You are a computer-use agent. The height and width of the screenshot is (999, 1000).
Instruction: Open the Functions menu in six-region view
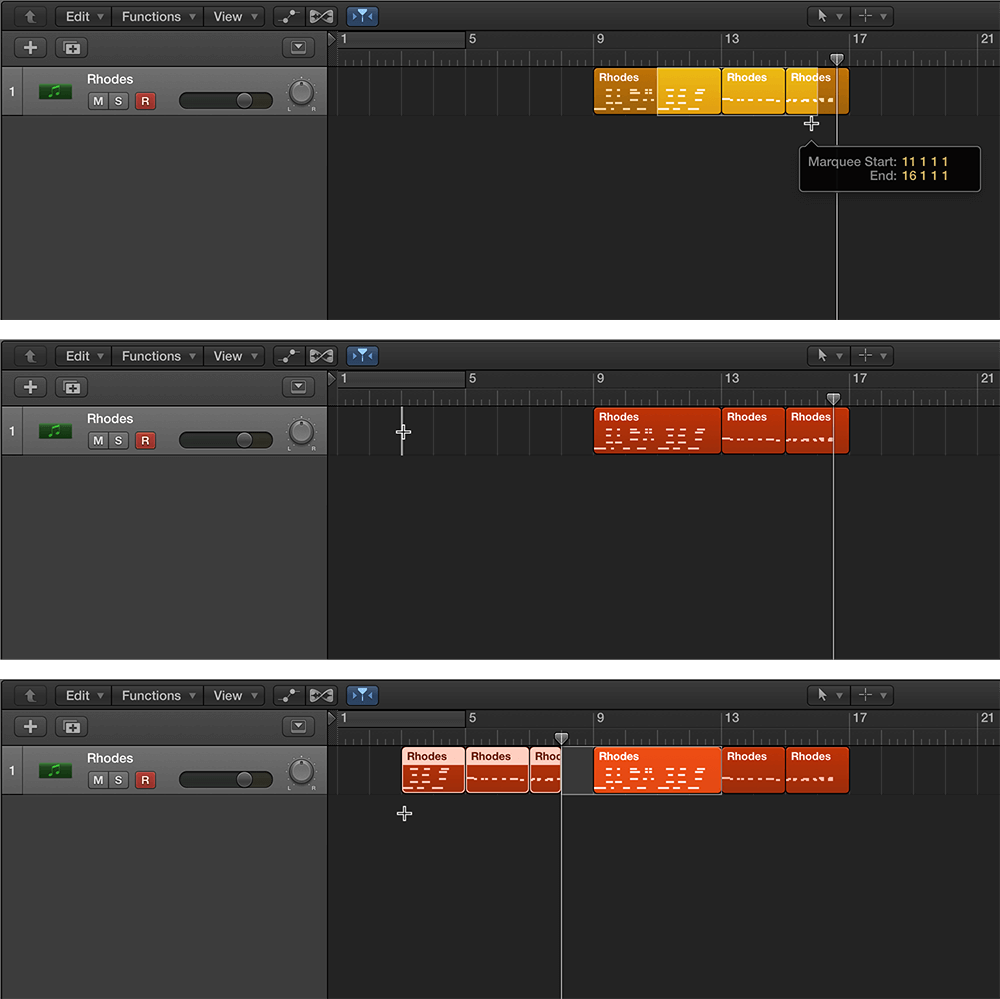(x=158, y=695)
